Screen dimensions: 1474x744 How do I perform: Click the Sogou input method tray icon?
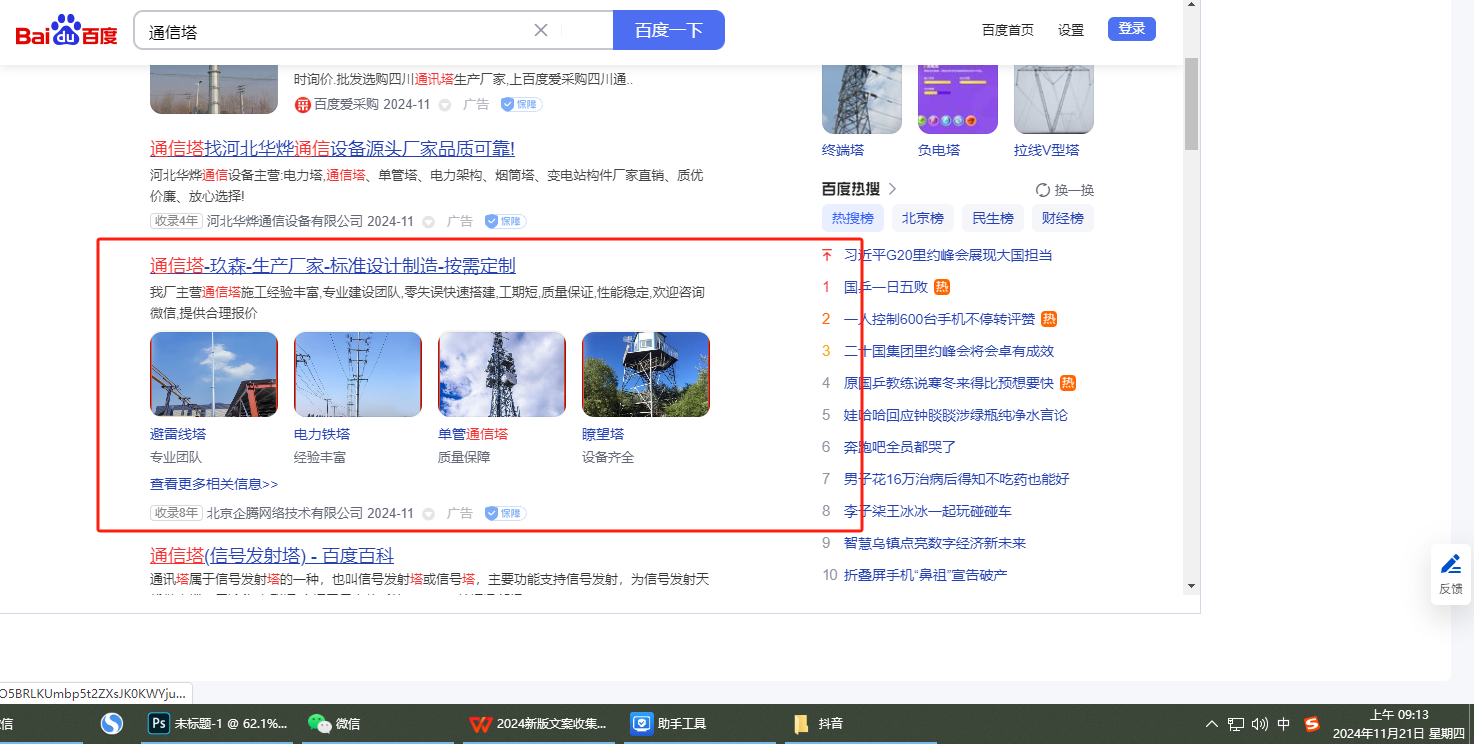pos(1312,723)
